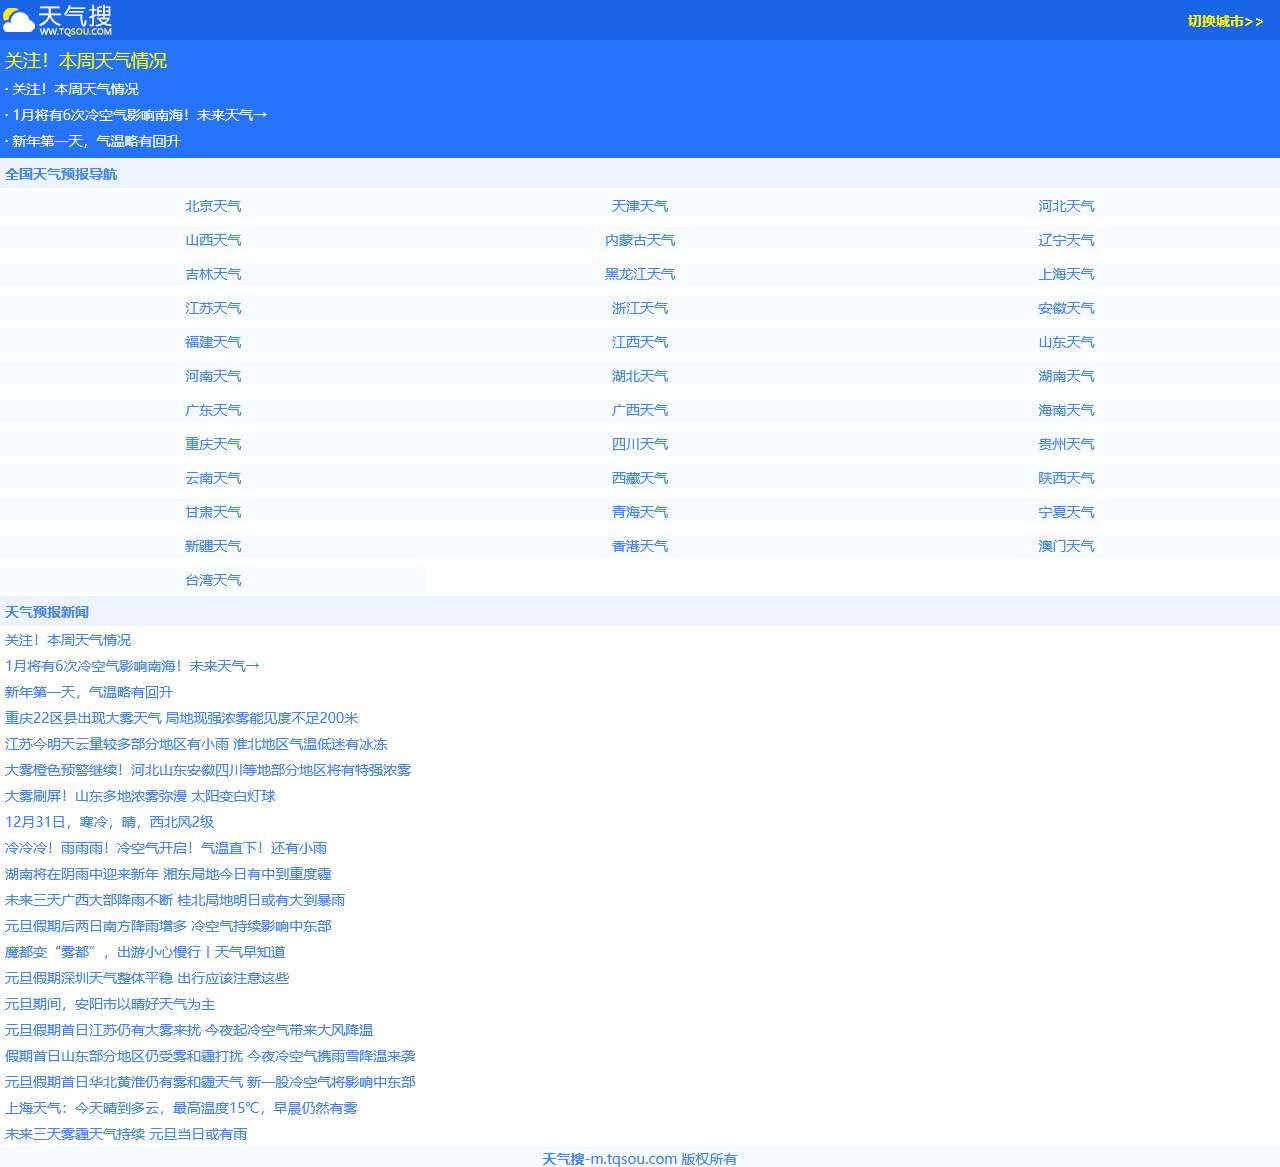Open the 大雾刷屏!山东多地浓雾弥漫 news item
This screenshot has height=1167, width=1280.
point(140,796)
